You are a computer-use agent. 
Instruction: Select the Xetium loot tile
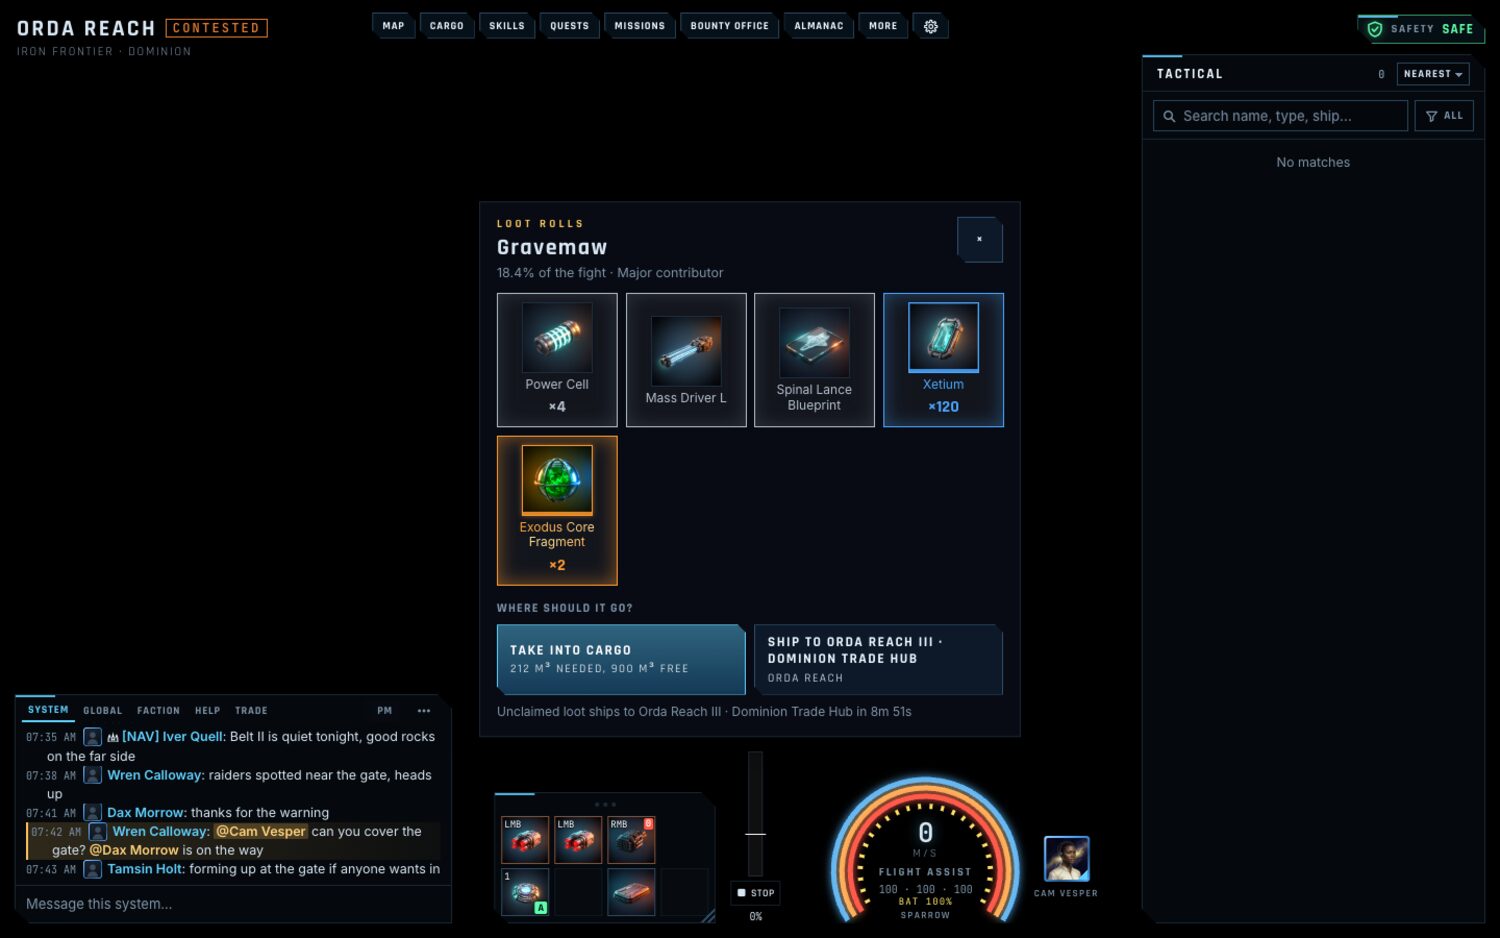[x=943, y=360]
